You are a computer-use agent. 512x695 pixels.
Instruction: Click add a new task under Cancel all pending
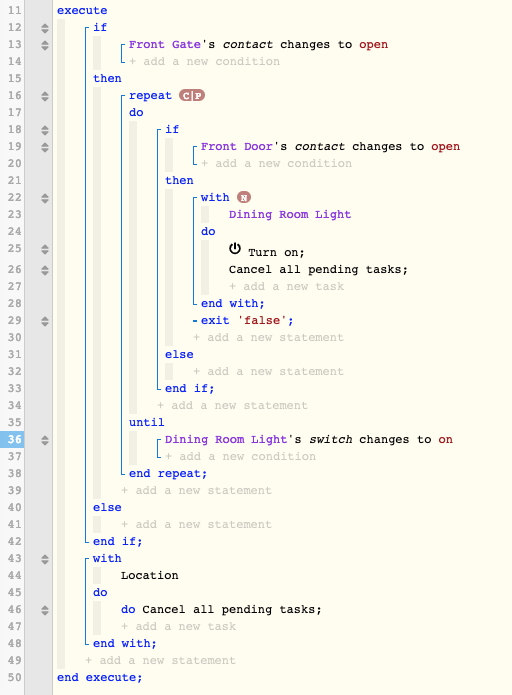pyautogui.click(x=286, y=286)
